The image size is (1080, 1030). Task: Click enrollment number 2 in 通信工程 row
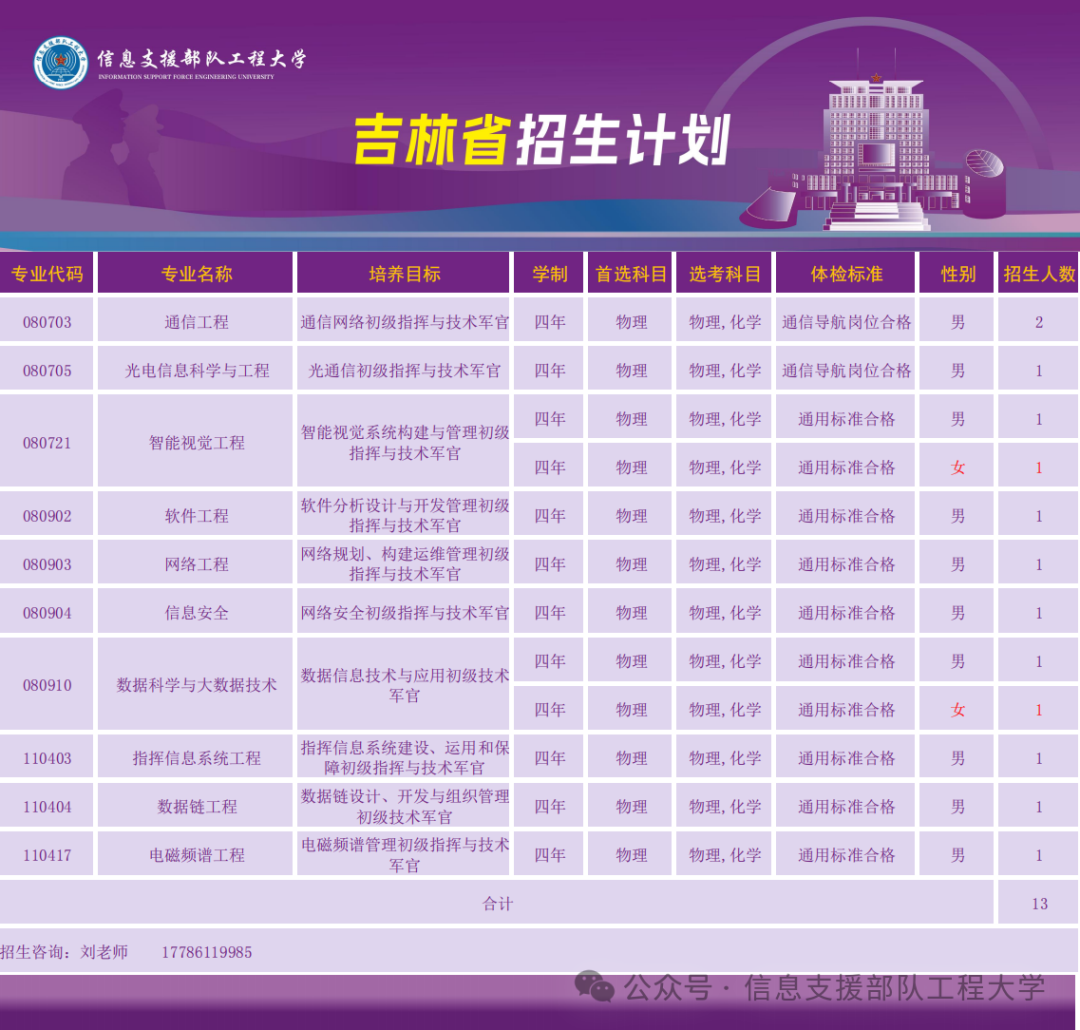point(1039,322)
